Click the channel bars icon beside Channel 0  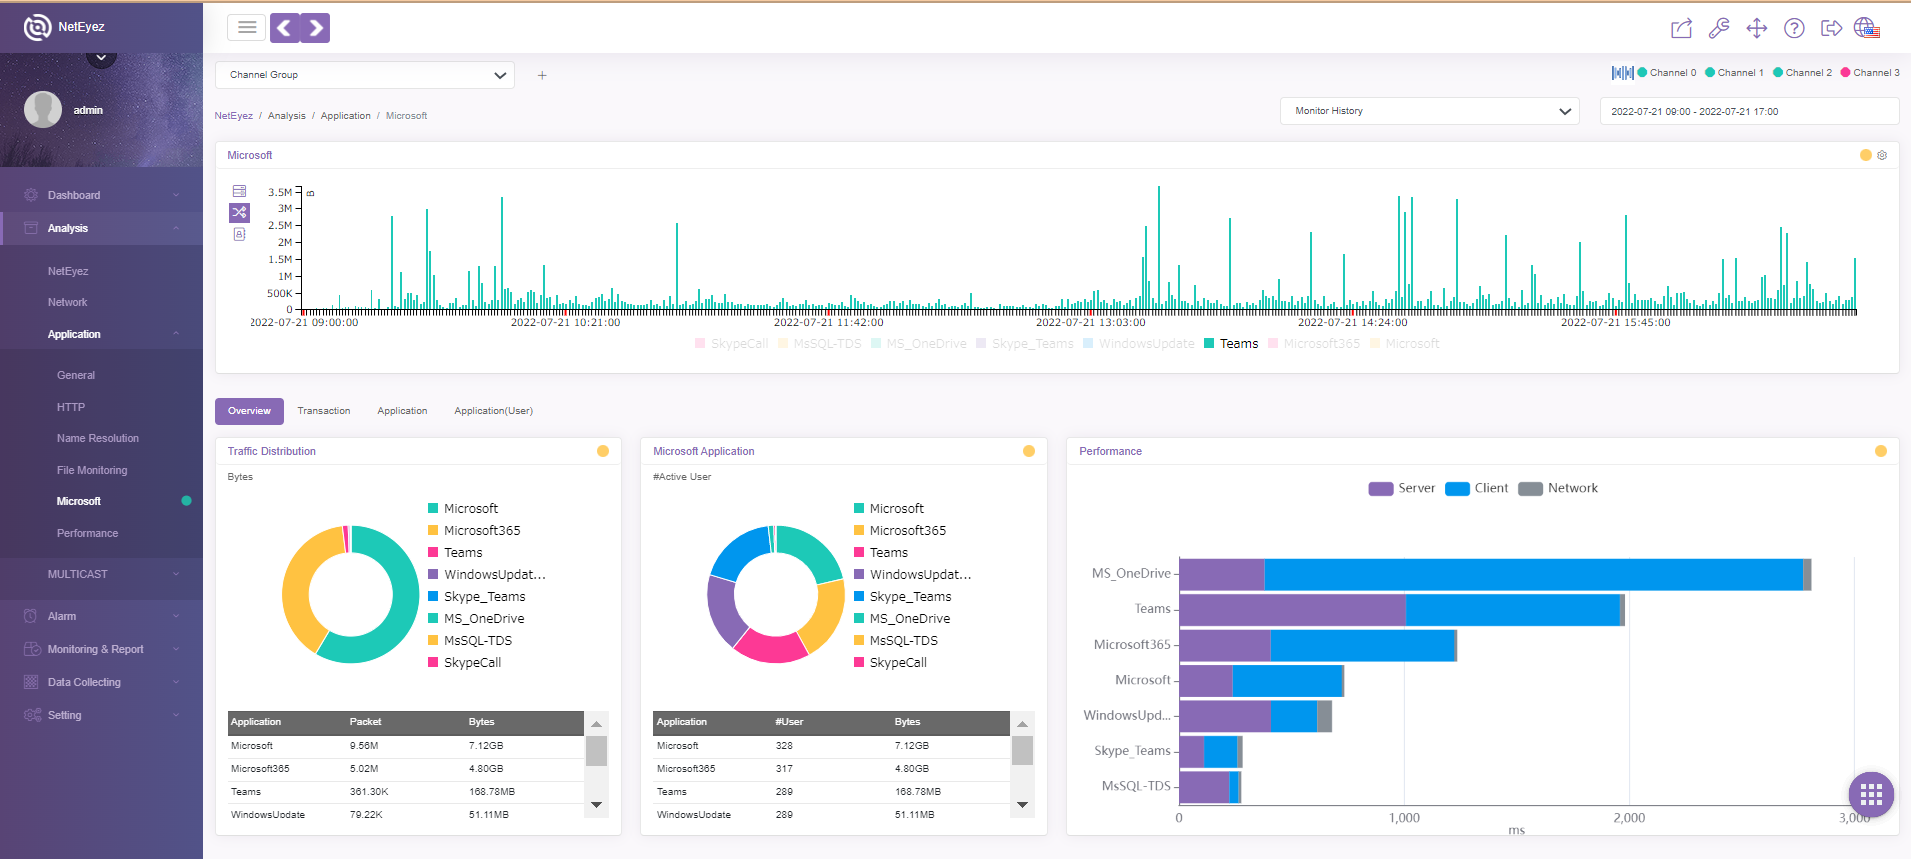pyautogui.click(x=1622, y=73)
